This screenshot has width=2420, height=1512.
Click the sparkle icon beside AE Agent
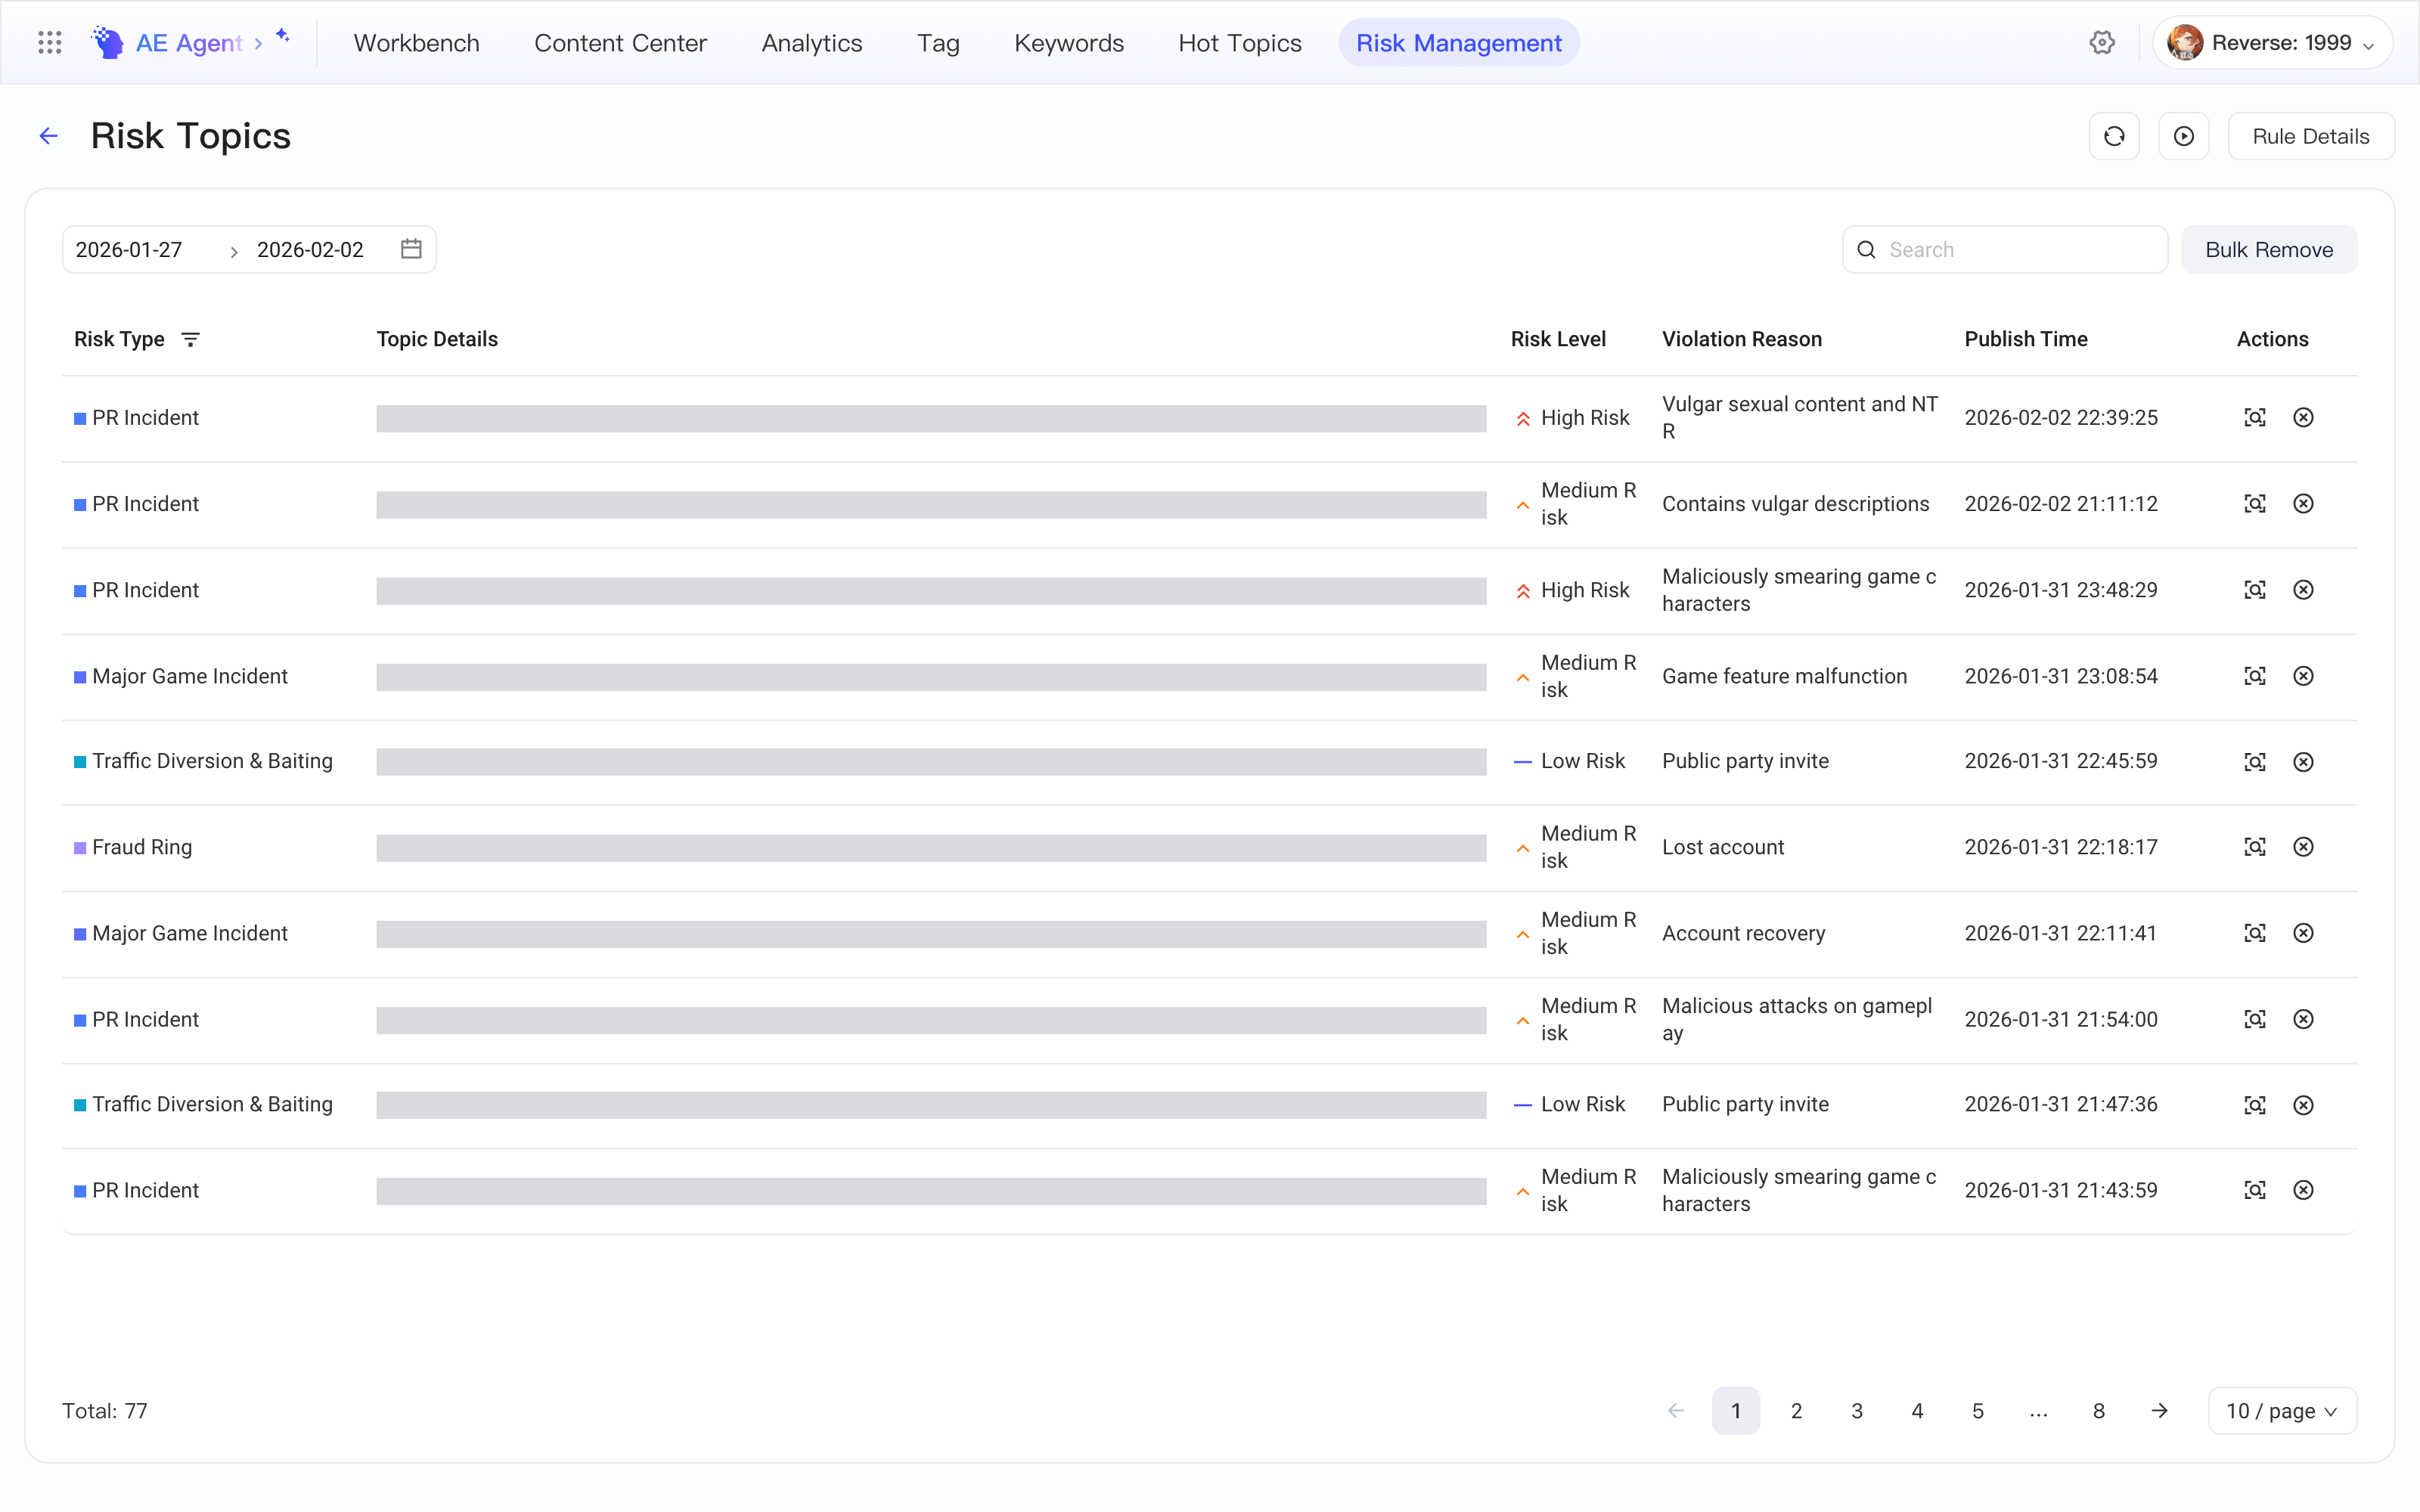coord(283,35)
